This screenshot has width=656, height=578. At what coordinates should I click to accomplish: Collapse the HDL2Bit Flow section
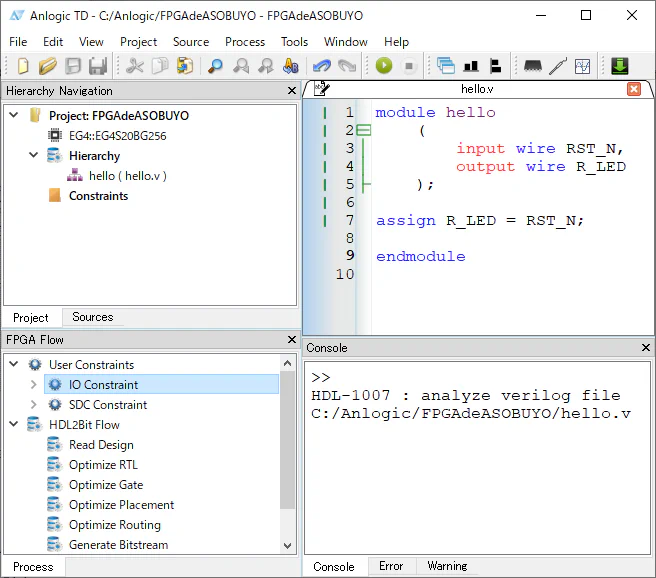pos(14,425)
